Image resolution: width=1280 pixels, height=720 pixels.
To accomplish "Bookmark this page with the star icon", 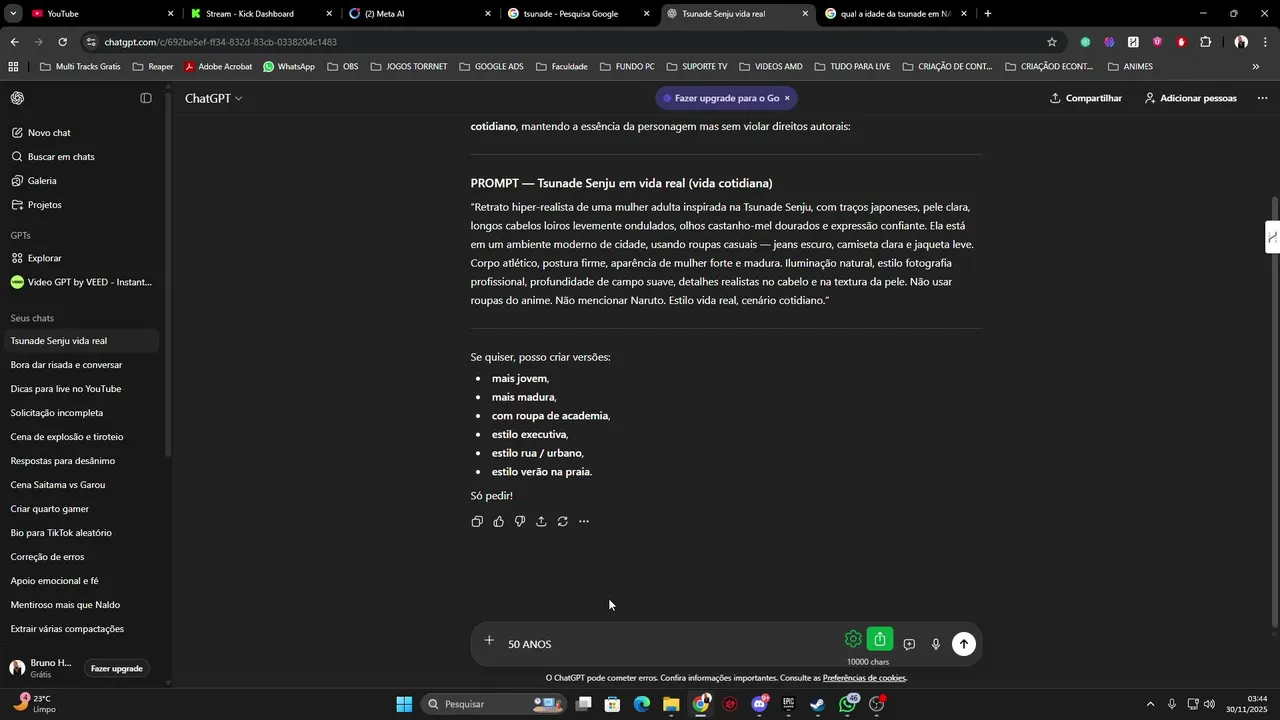I will click(x=1052, y=42).
